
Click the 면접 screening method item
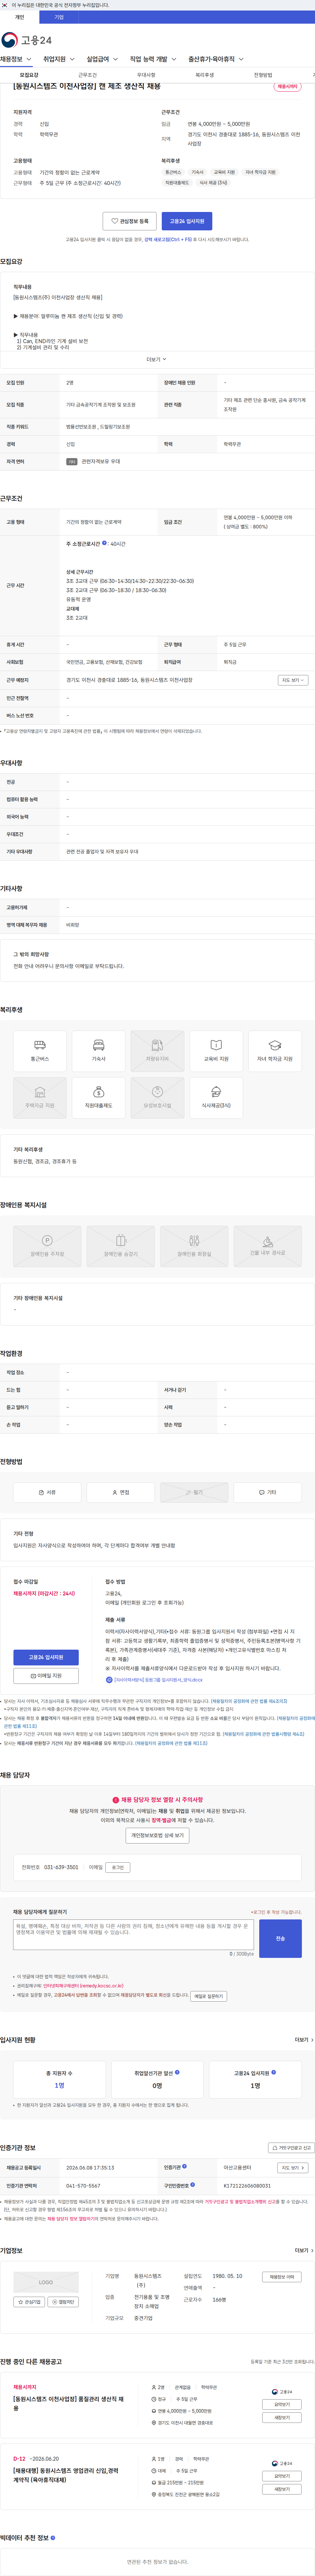(x=121, y=1492)
